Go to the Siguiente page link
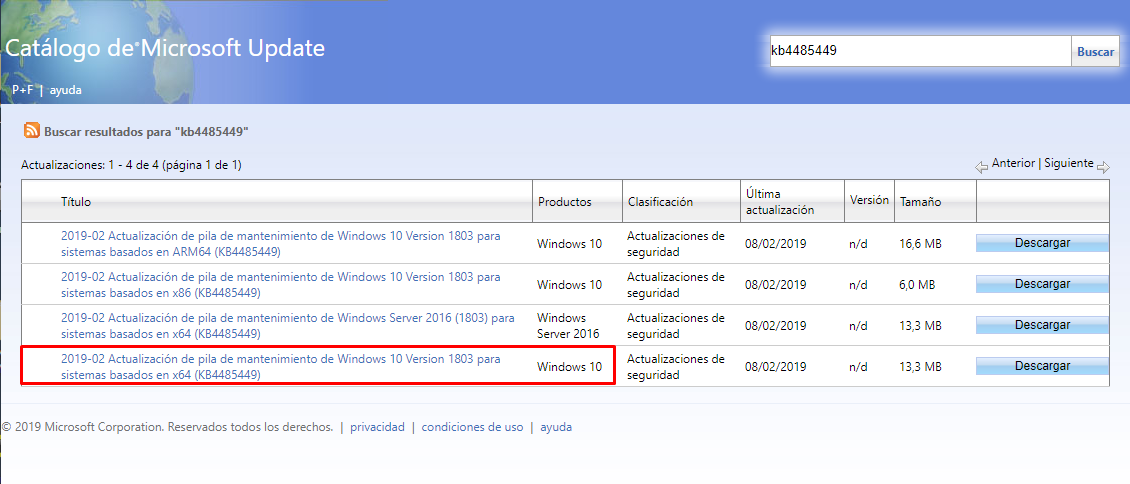This screenshot has height=484, width=1130. (1068, 163)
